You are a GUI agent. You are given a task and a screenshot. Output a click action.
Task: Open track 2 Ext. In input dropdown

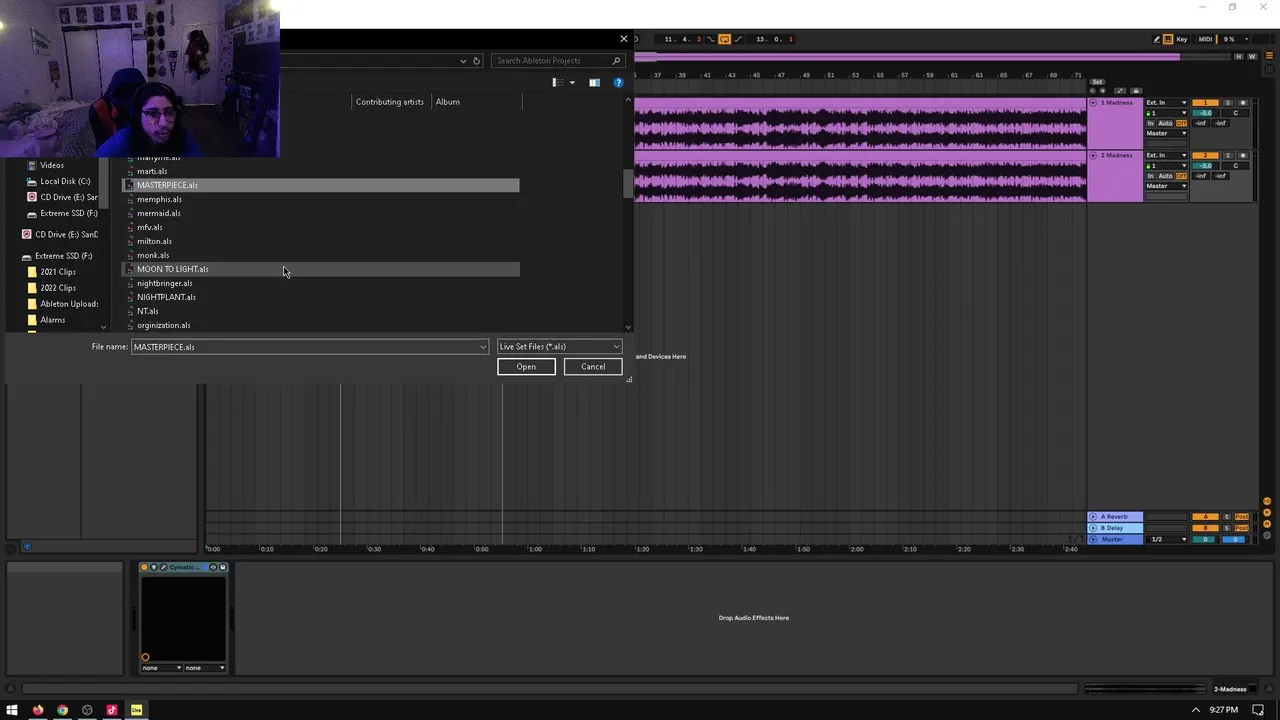coord(1166,155)
